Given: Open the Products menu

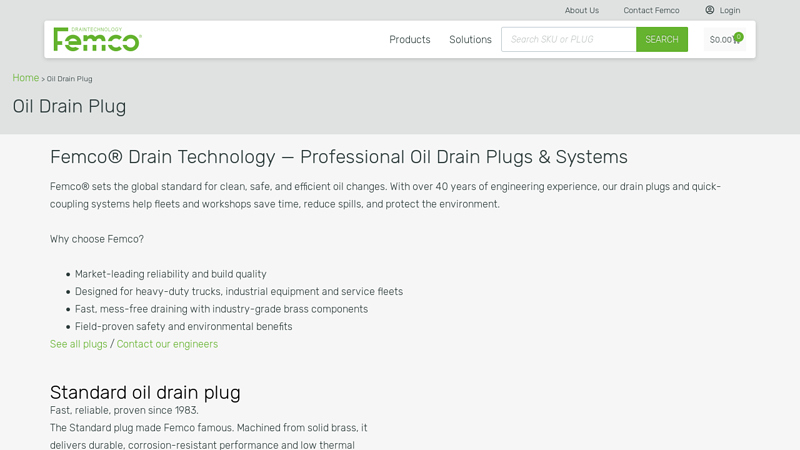Looking at the screenshot, I should tap(410, 39).
